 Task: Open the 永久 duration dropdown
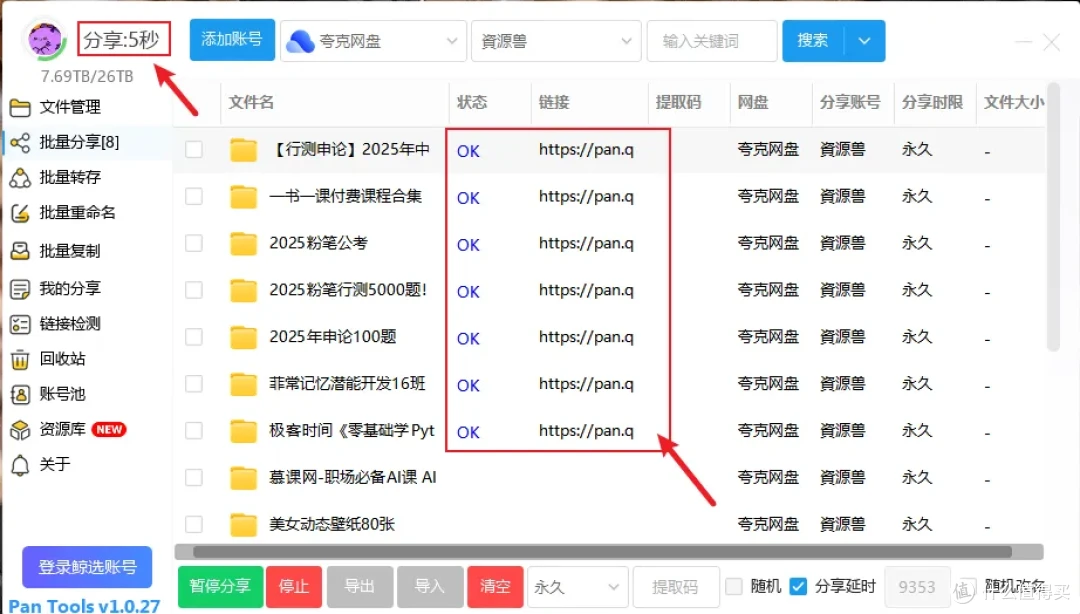click(x=578, y=587)
